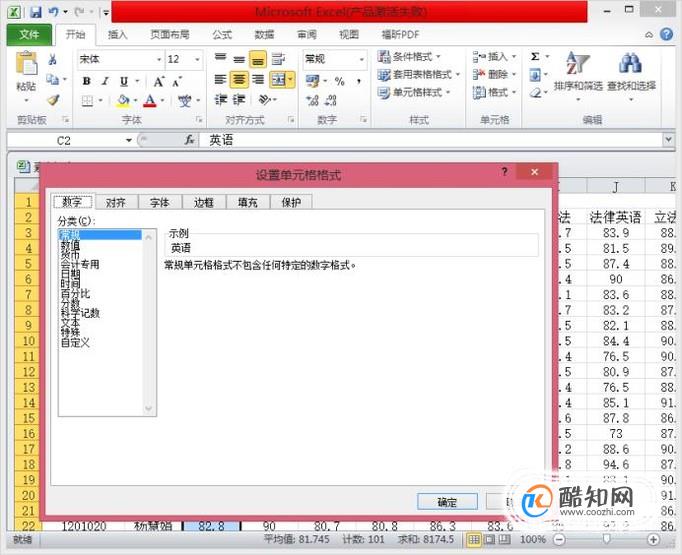The height and width of the screenshot is (555, 682).
Task: Click the formula bar showing 英语
Action: (430, 140)
